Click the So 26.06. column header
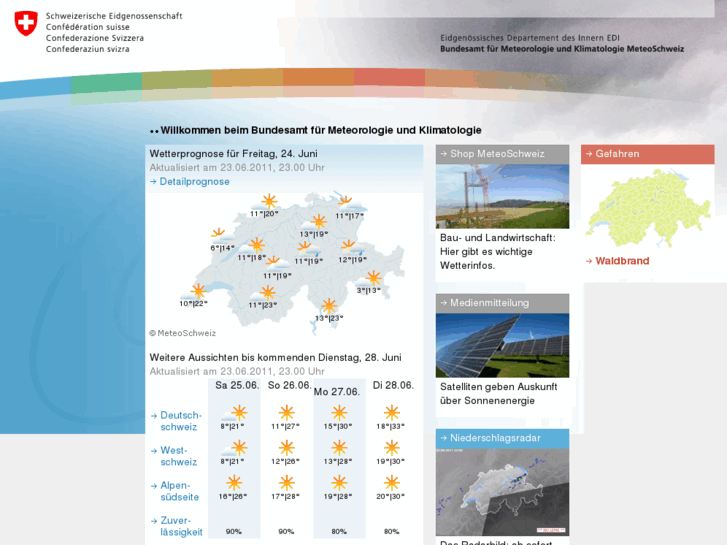727x545 pixels. [x=289, y=385]
